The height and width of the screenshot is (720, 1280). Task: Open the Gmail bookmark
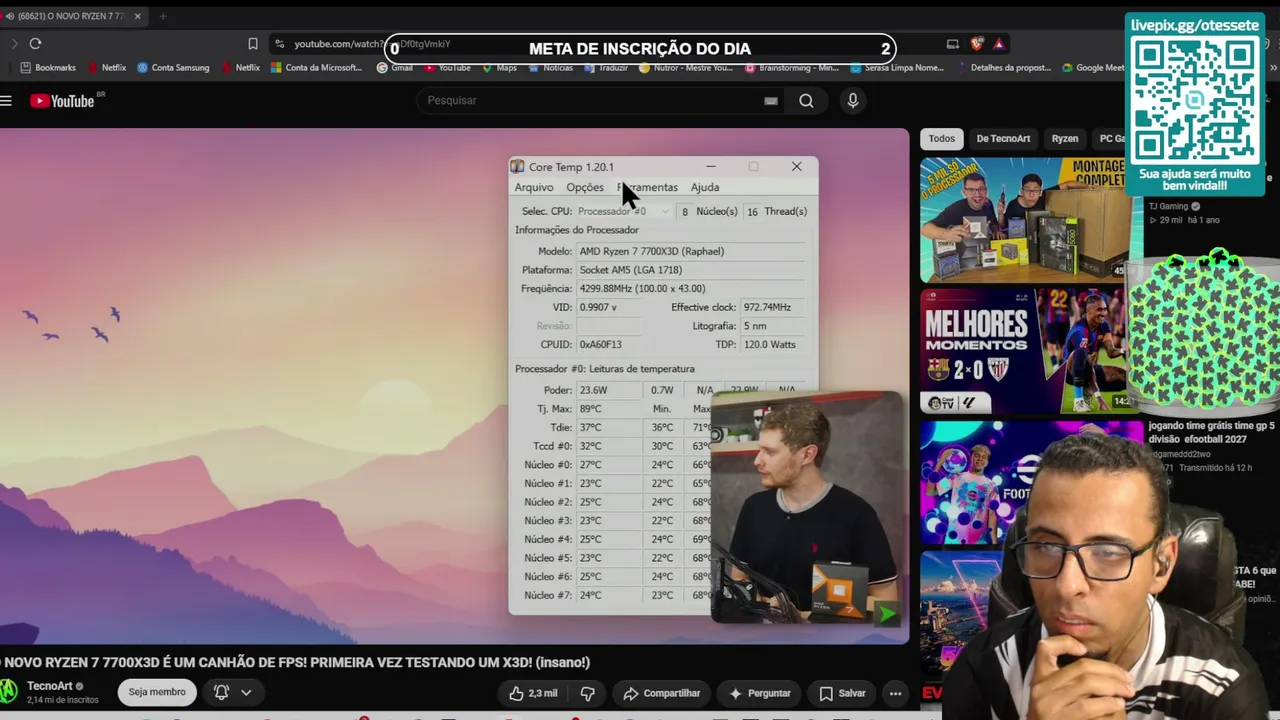395,68
